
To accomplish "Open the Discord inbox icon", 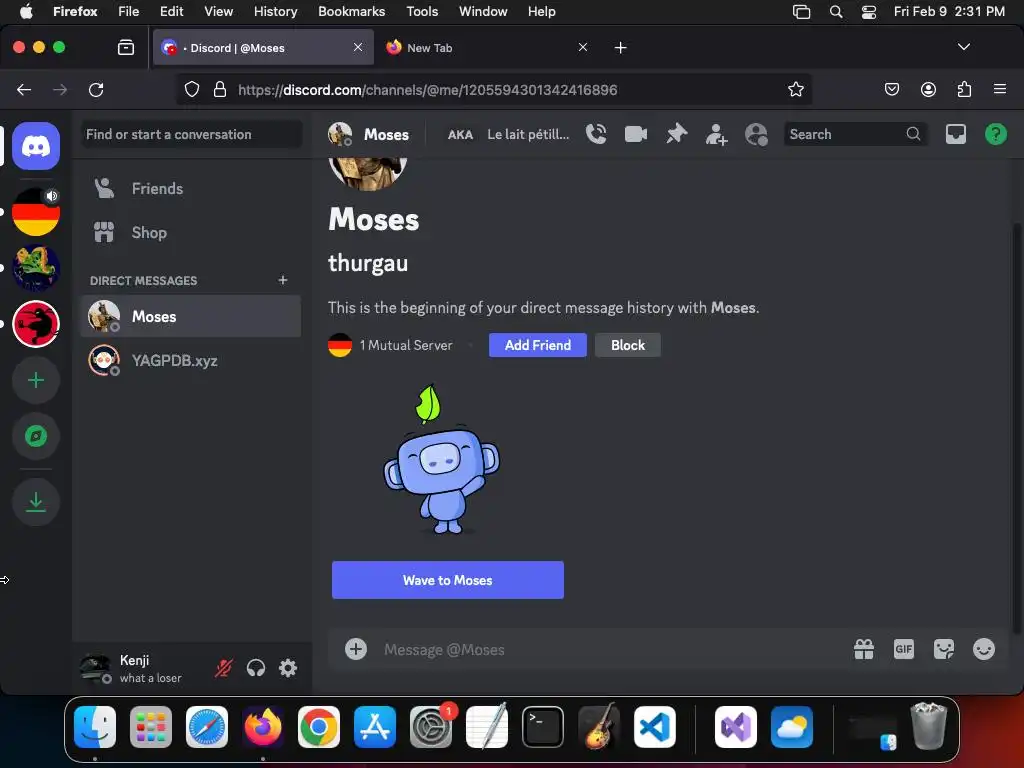I will [955, 134].
